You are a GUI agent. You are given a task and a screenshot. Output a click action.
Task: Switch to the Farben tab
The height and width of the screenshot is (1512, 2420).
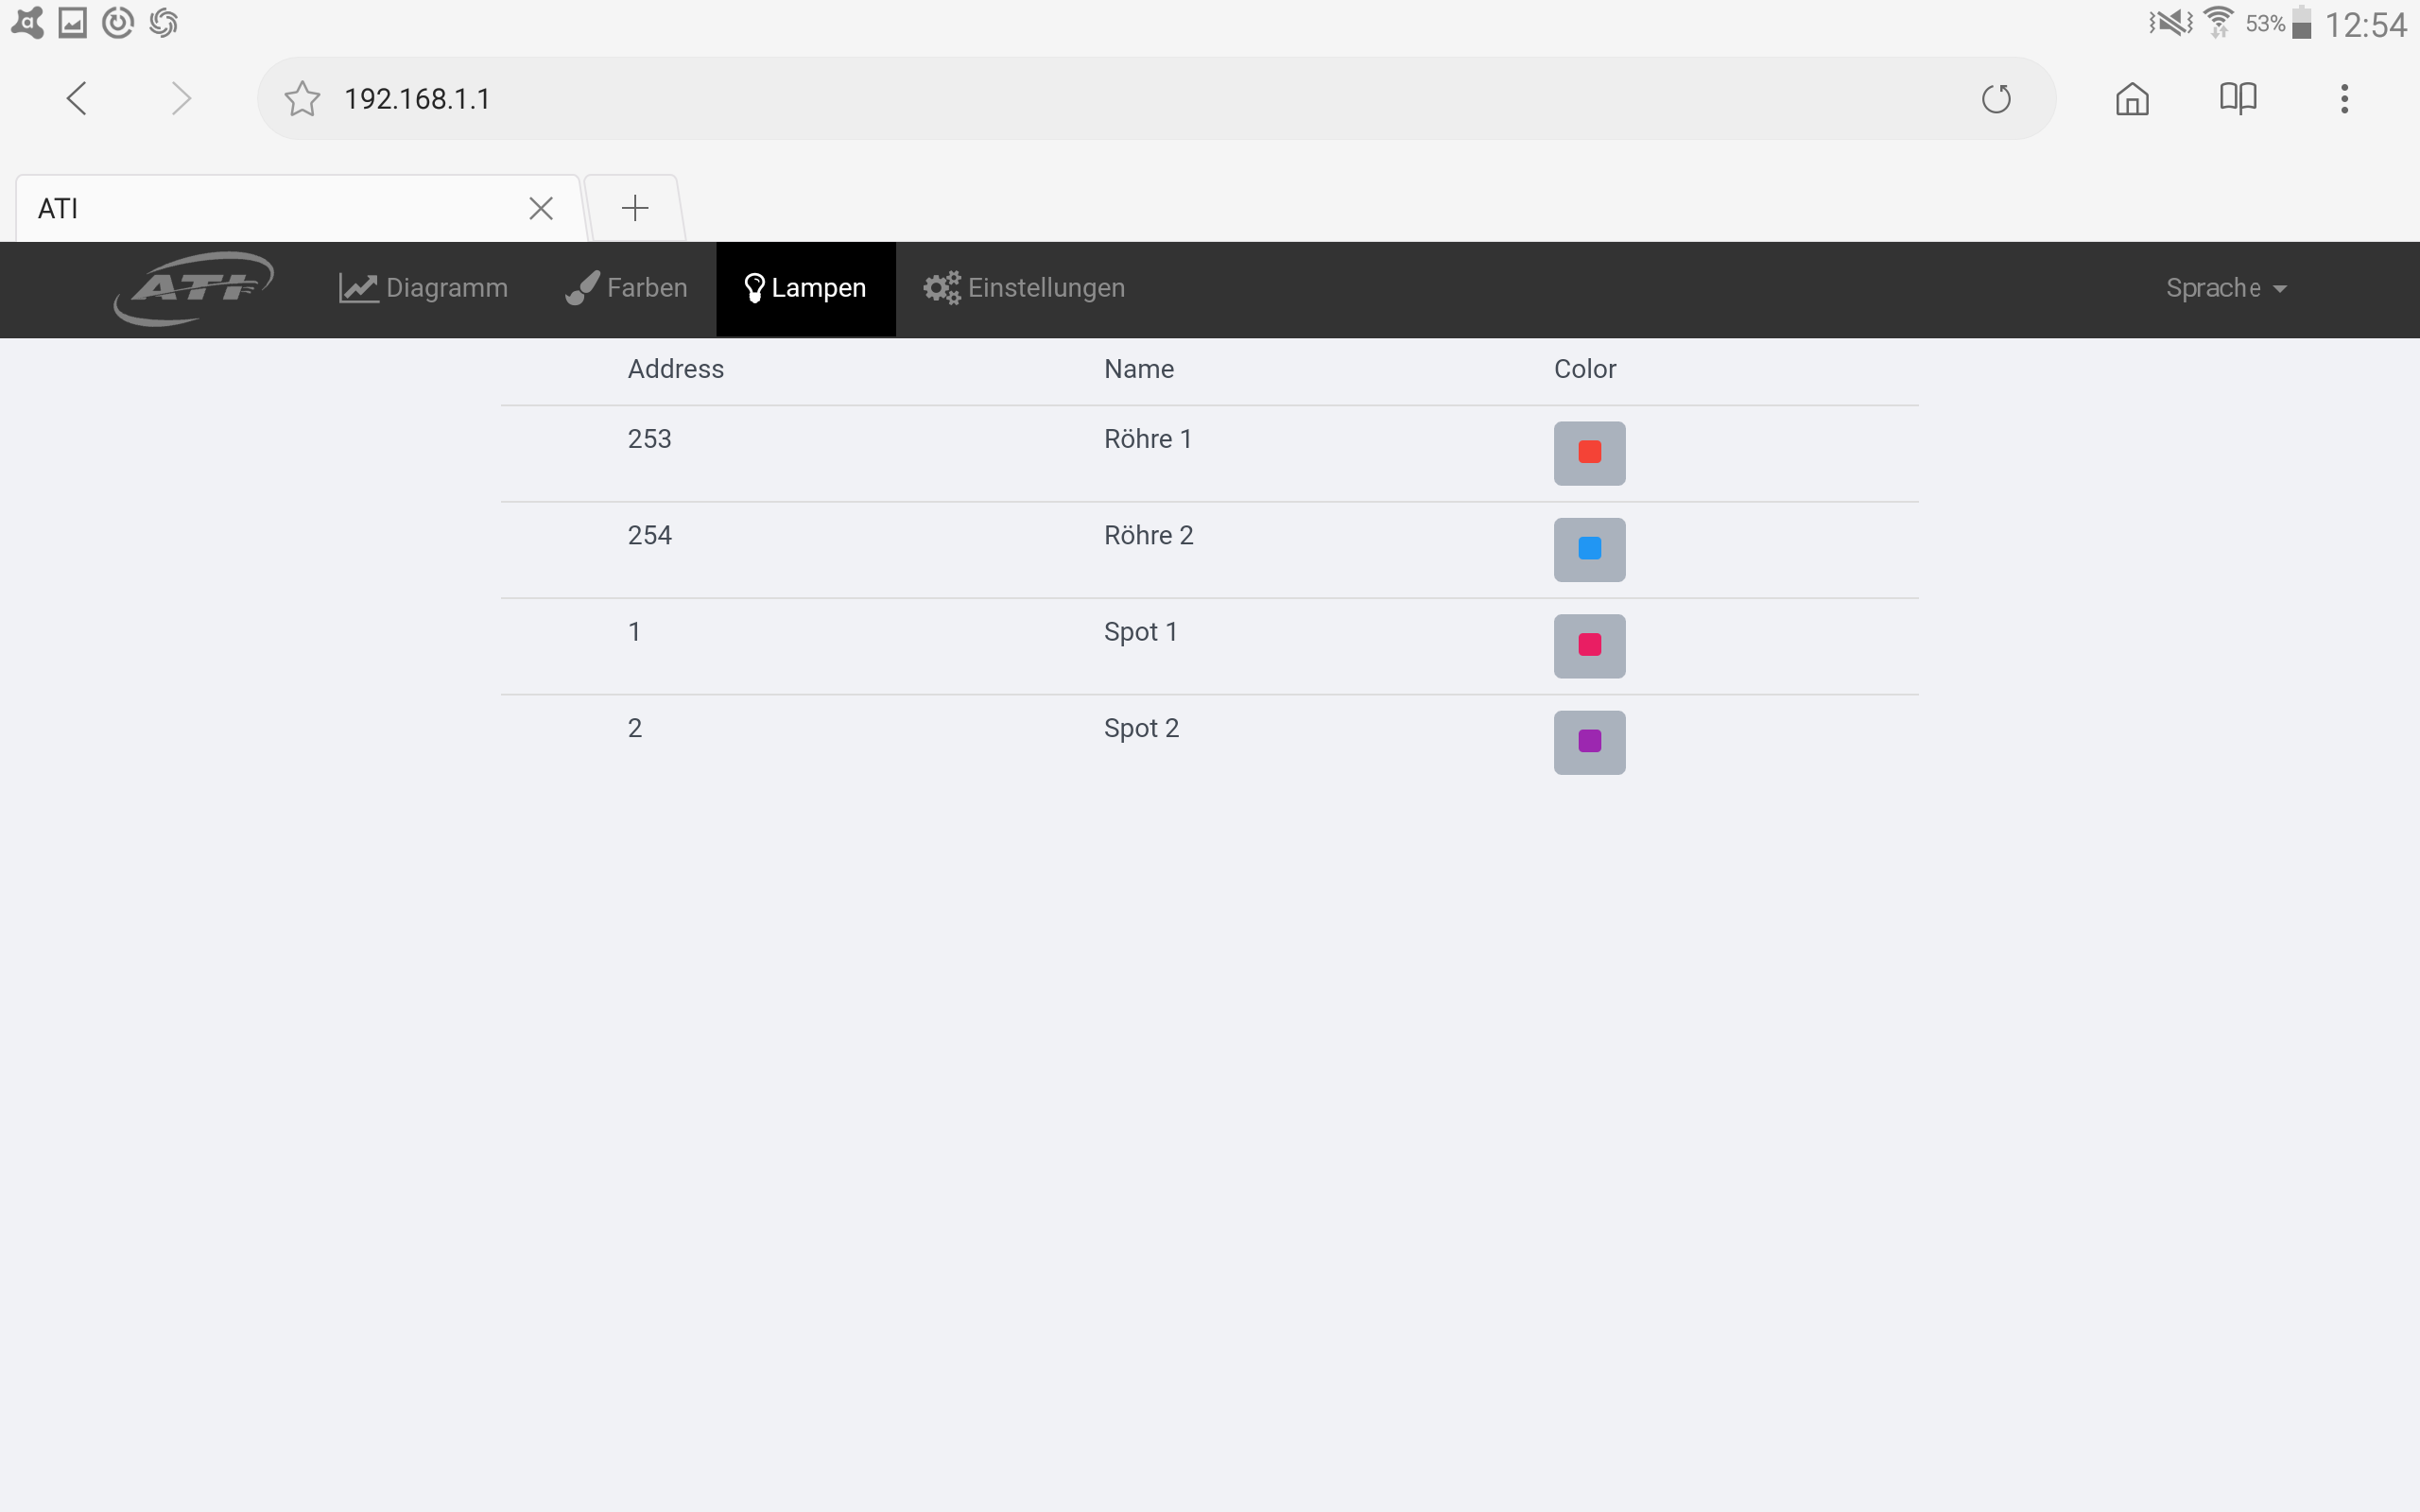click(x=627, y=288)
